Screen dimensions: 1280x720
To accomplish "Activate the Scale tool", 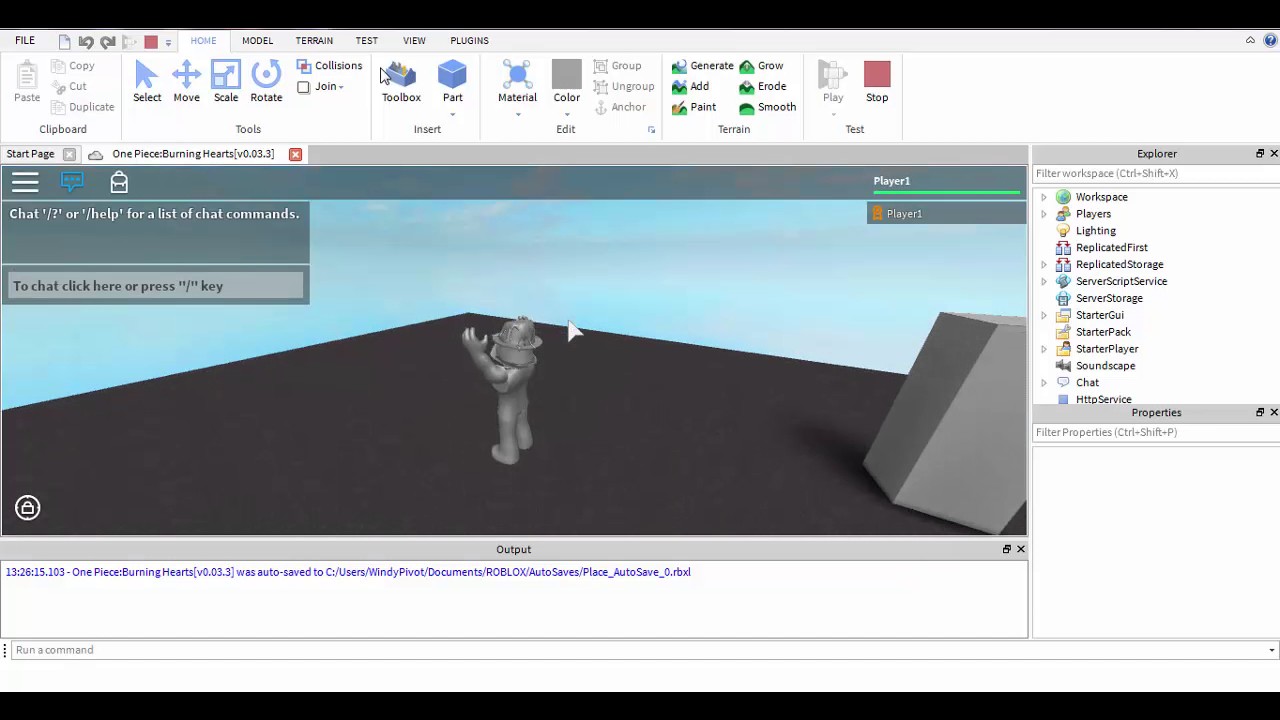I will tap(226, 82).
